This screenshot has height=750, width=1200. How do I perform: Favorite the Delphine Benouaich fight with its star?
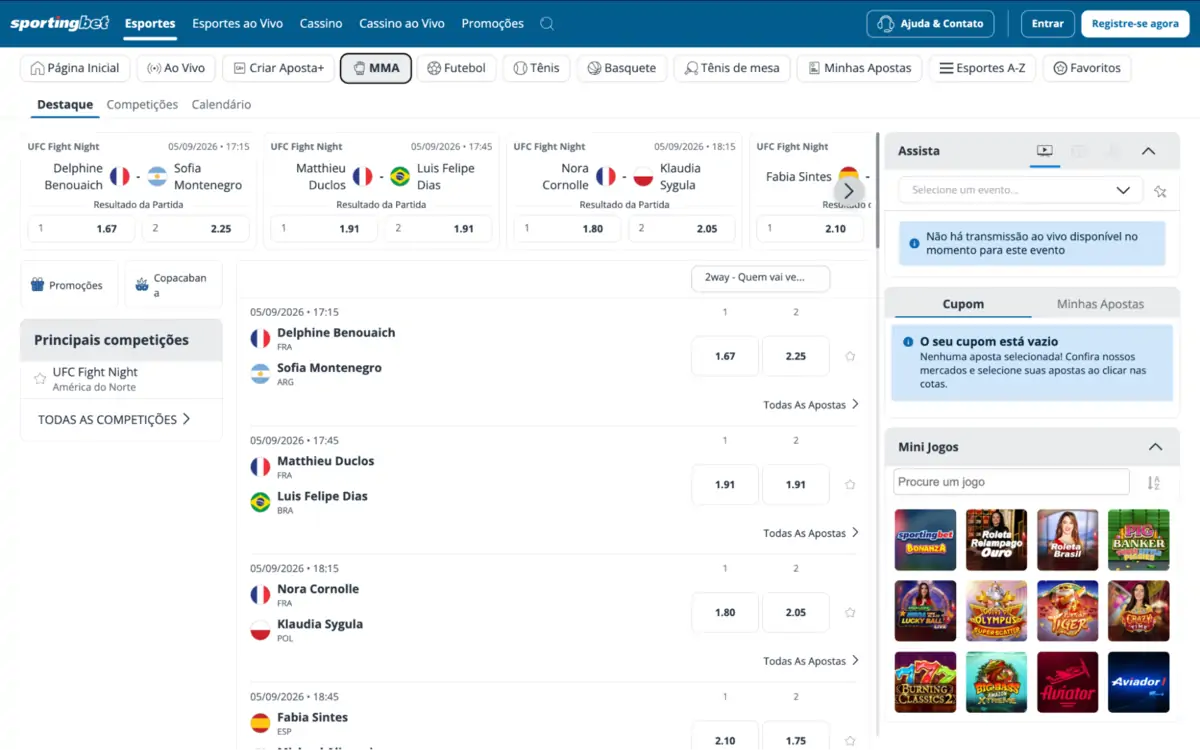pyautogui.click(x=850, y=356)
